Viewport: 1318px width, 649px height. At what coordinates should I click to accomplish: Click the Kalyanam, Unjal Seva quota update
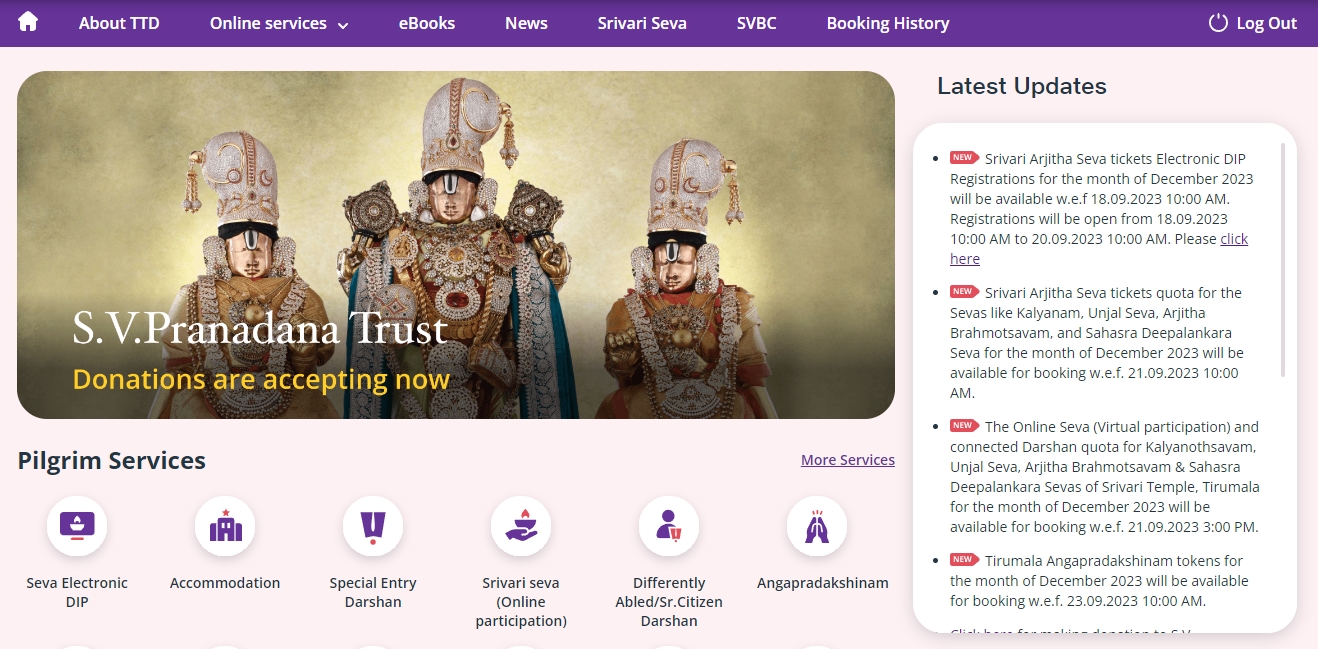(x=1098, y=343)
